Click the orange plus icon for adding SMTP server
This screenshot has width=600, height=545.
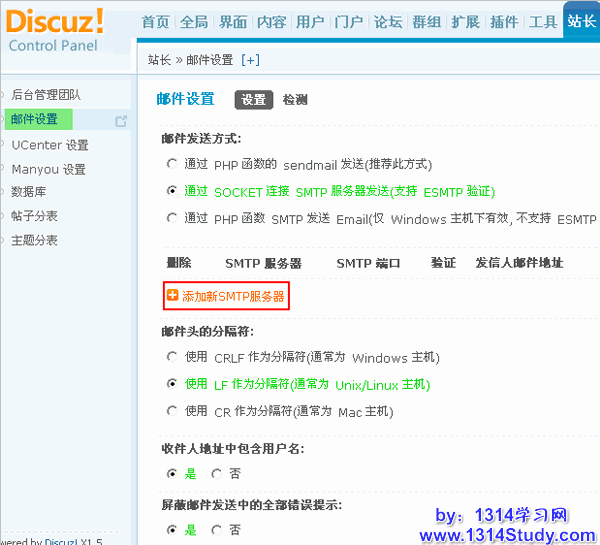pyautogui.click(x=172, y=296)
